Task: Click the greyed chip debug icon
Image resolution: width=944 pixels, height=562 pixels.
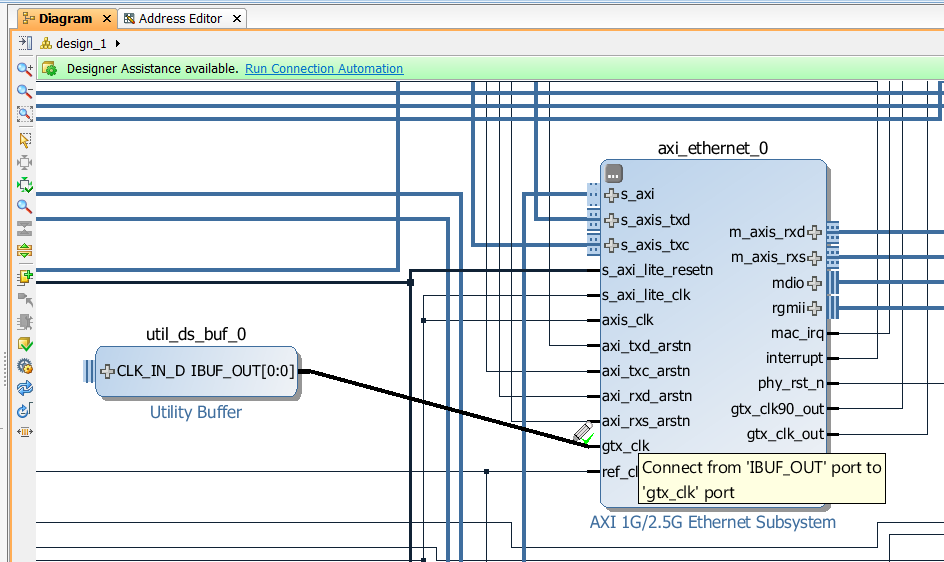Action: (x=25, y=322)
